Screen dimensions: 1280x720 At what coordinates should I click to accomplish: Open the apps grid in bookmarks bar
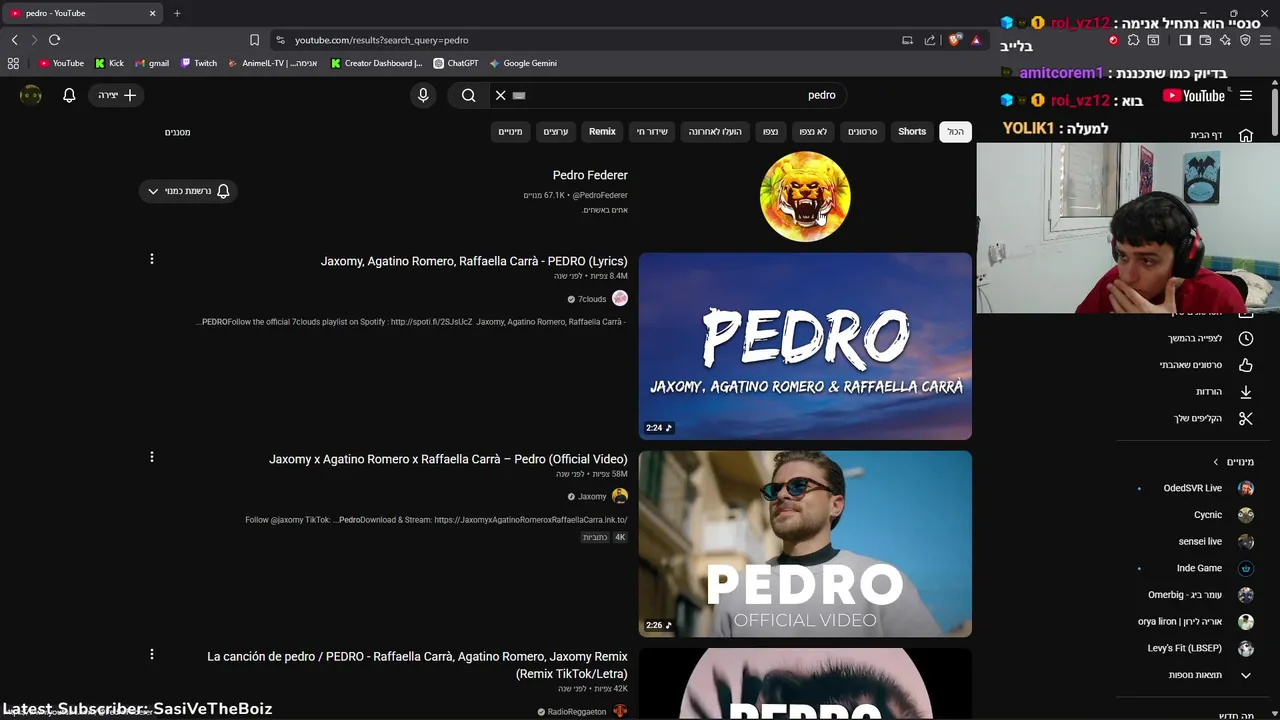coord(13,63)
